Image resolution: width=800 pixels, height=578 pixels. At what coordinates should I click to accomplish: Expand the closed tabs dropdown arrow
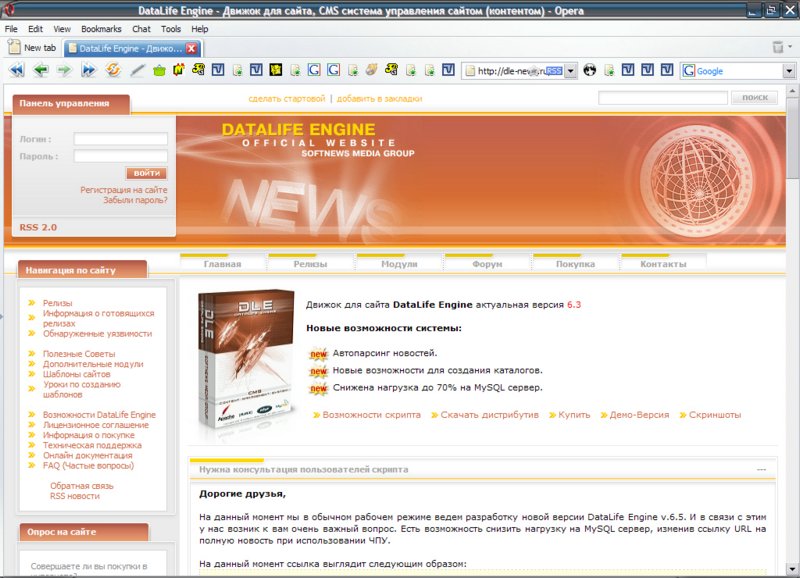click(790, 47)
